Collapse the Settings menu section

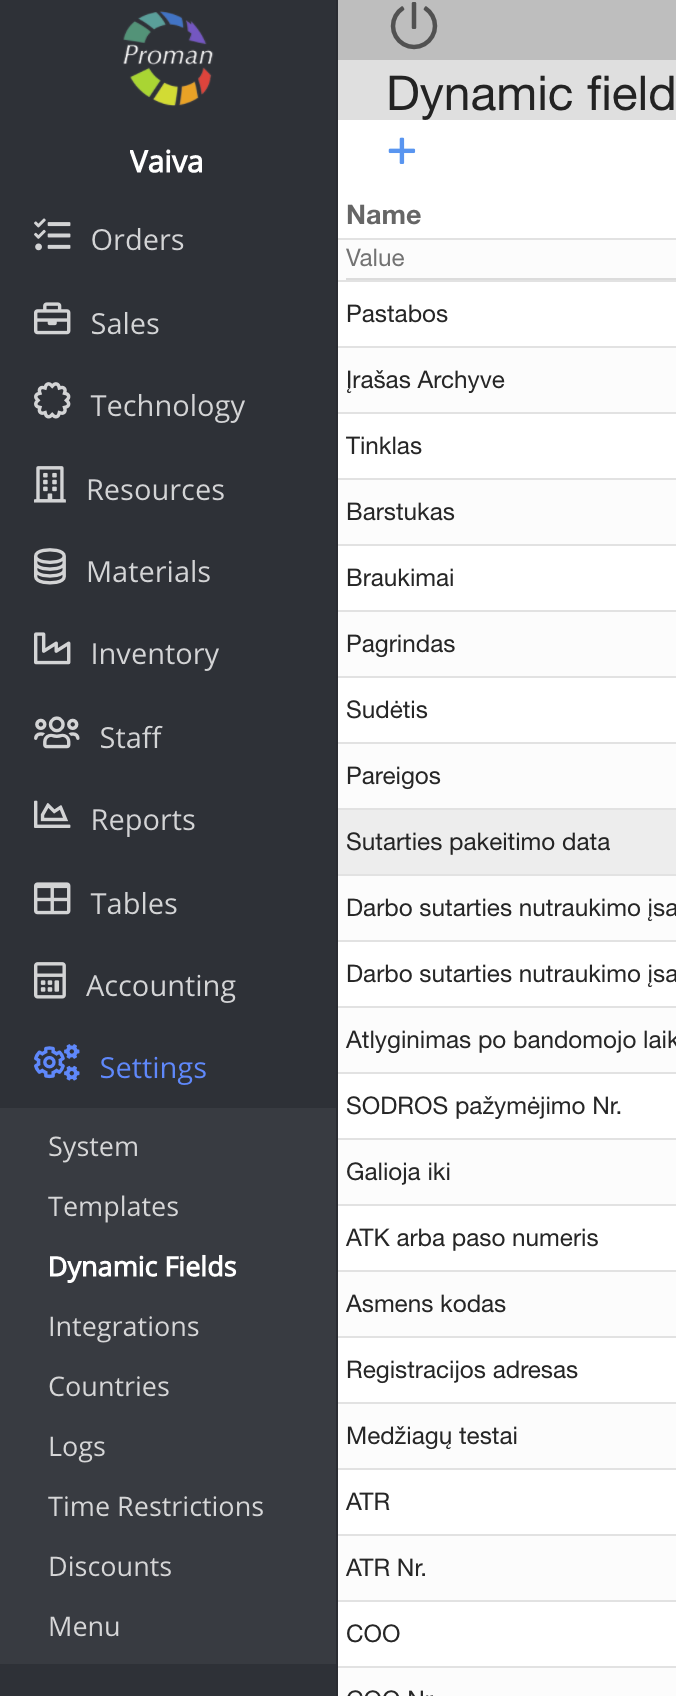point(152,1068)
